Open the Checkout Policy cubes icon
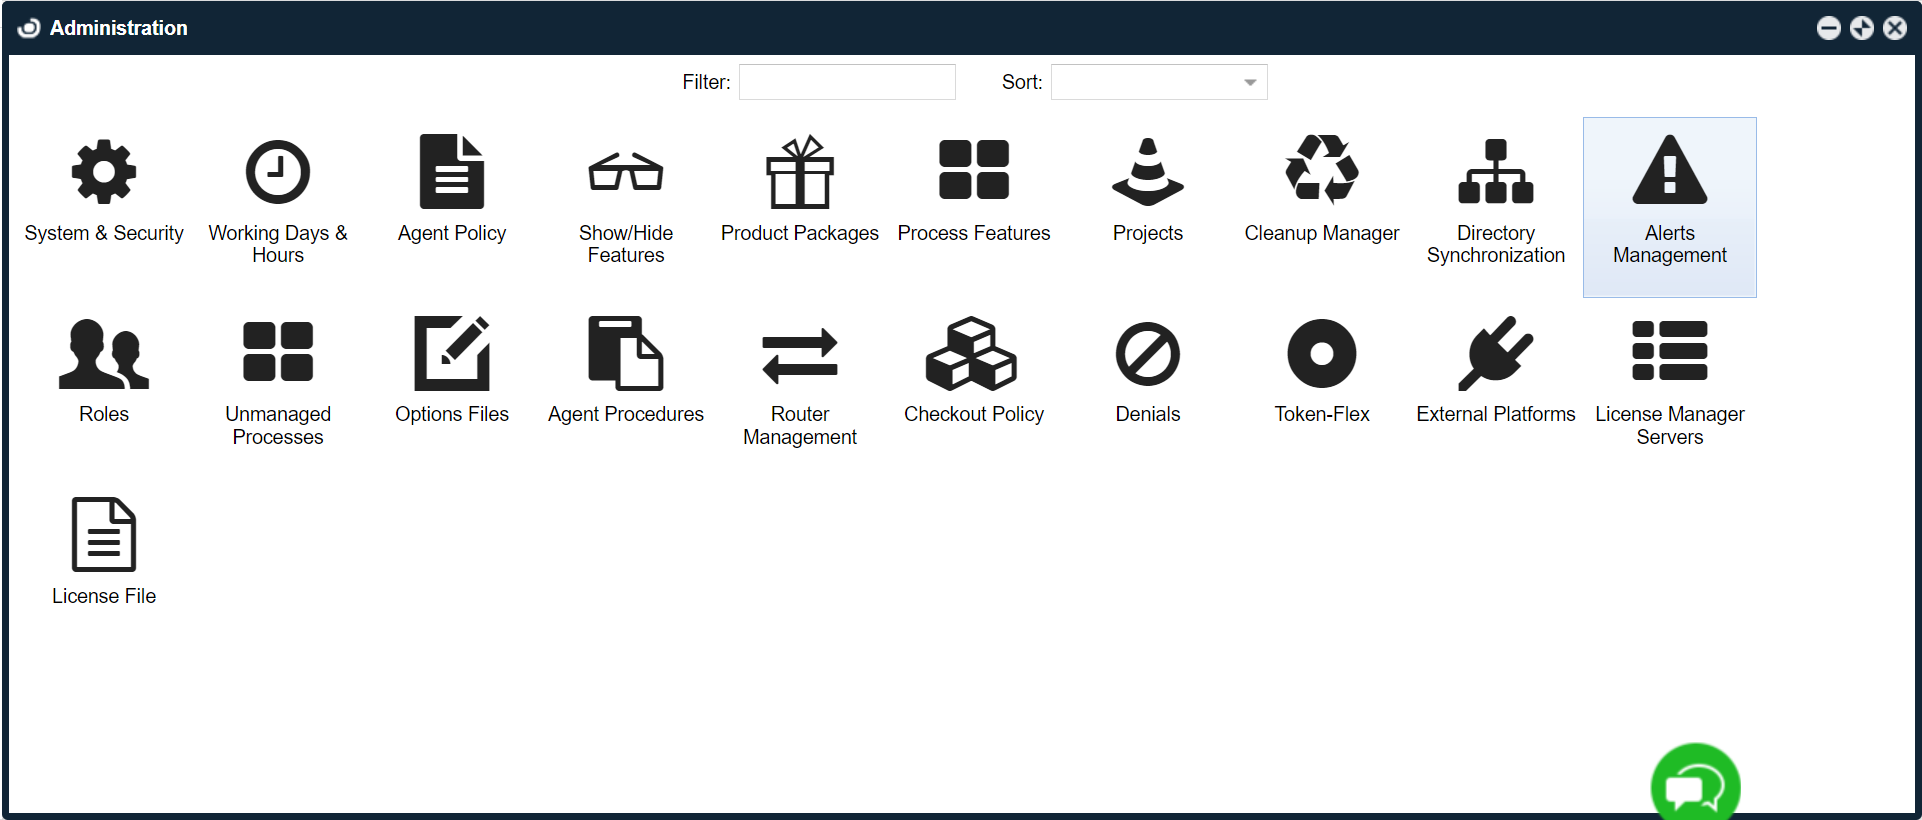Screen dimensions: 1922x820 [x=974, y=354]
